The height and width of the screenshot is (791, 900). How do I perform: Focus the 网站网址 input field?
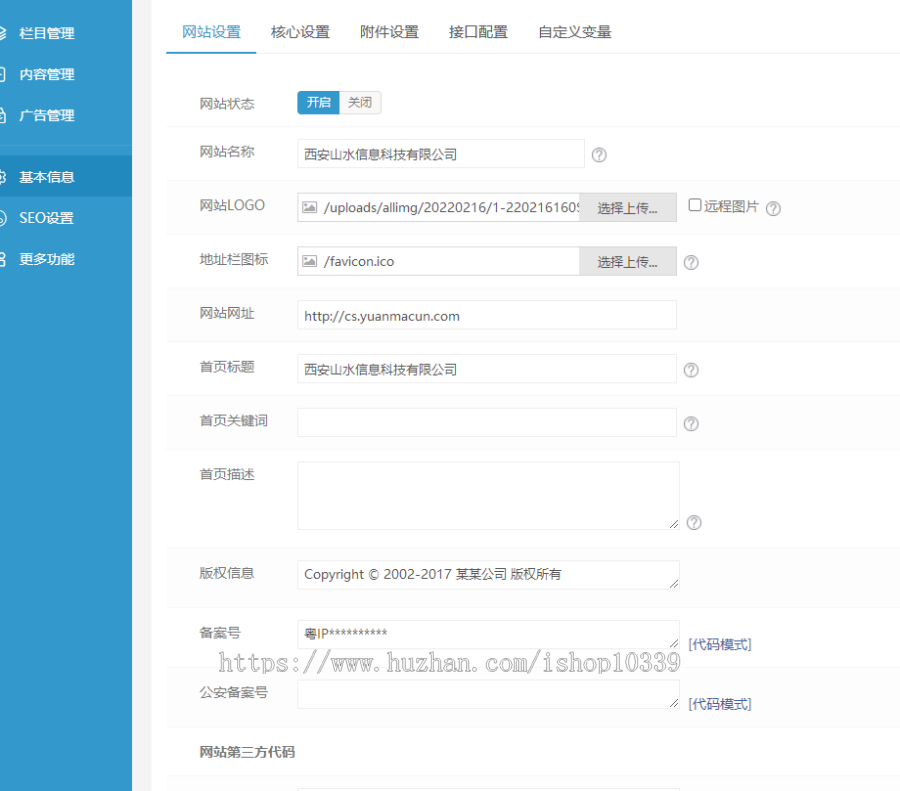(487, 315)
